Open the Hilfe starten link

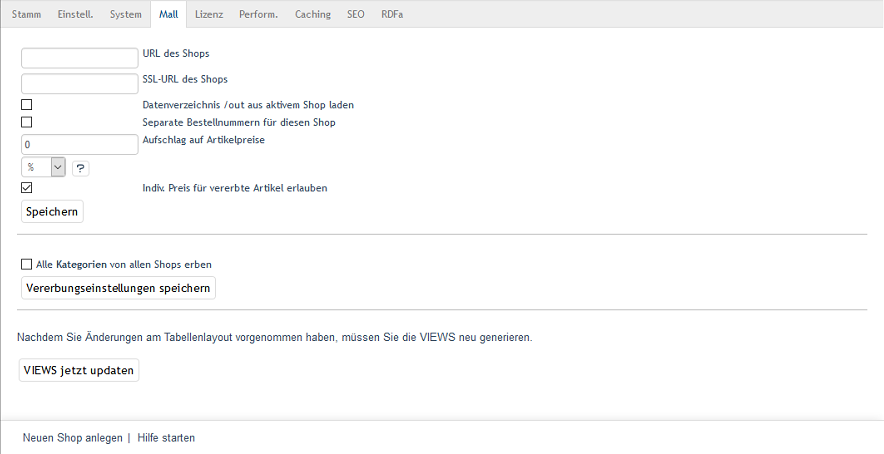(x=166, y=438)
